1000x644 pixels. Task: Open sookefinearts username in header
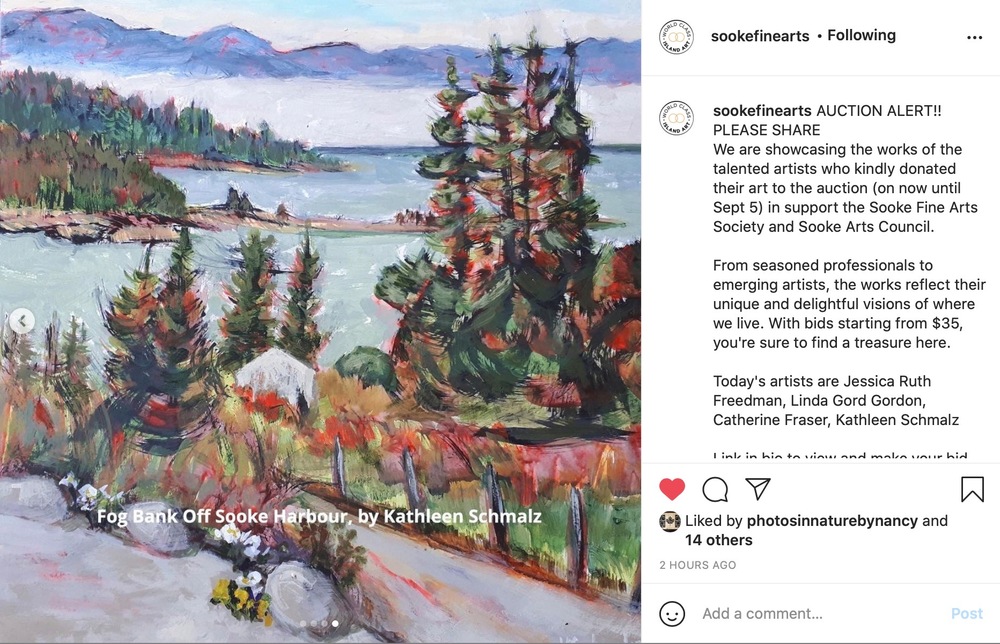pyautogui.click(x=760, y=36)
